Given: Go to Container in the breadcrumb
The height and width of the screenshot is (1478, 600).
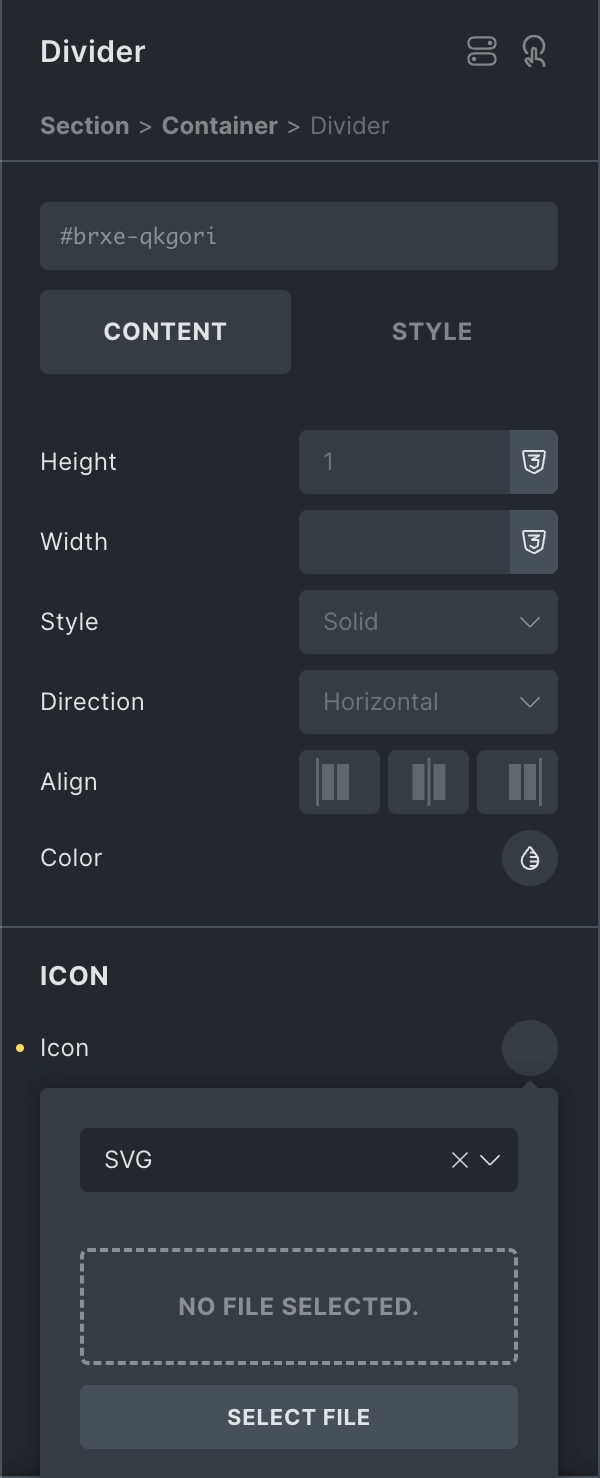Looking at the screenshot, I should pos(220,126).
